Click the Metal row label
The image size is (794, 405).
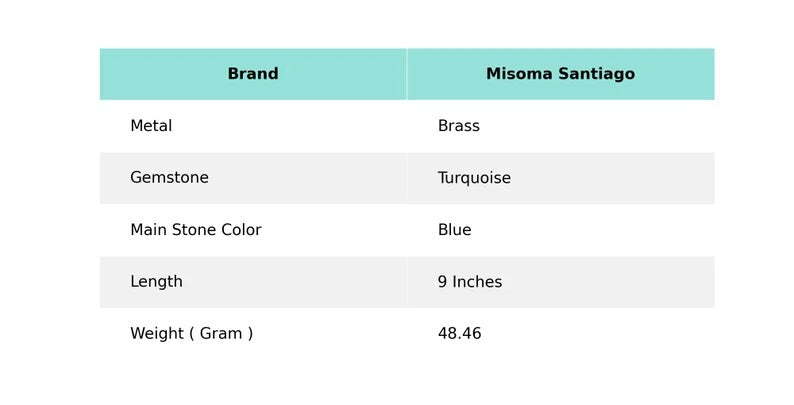(151, 126)
